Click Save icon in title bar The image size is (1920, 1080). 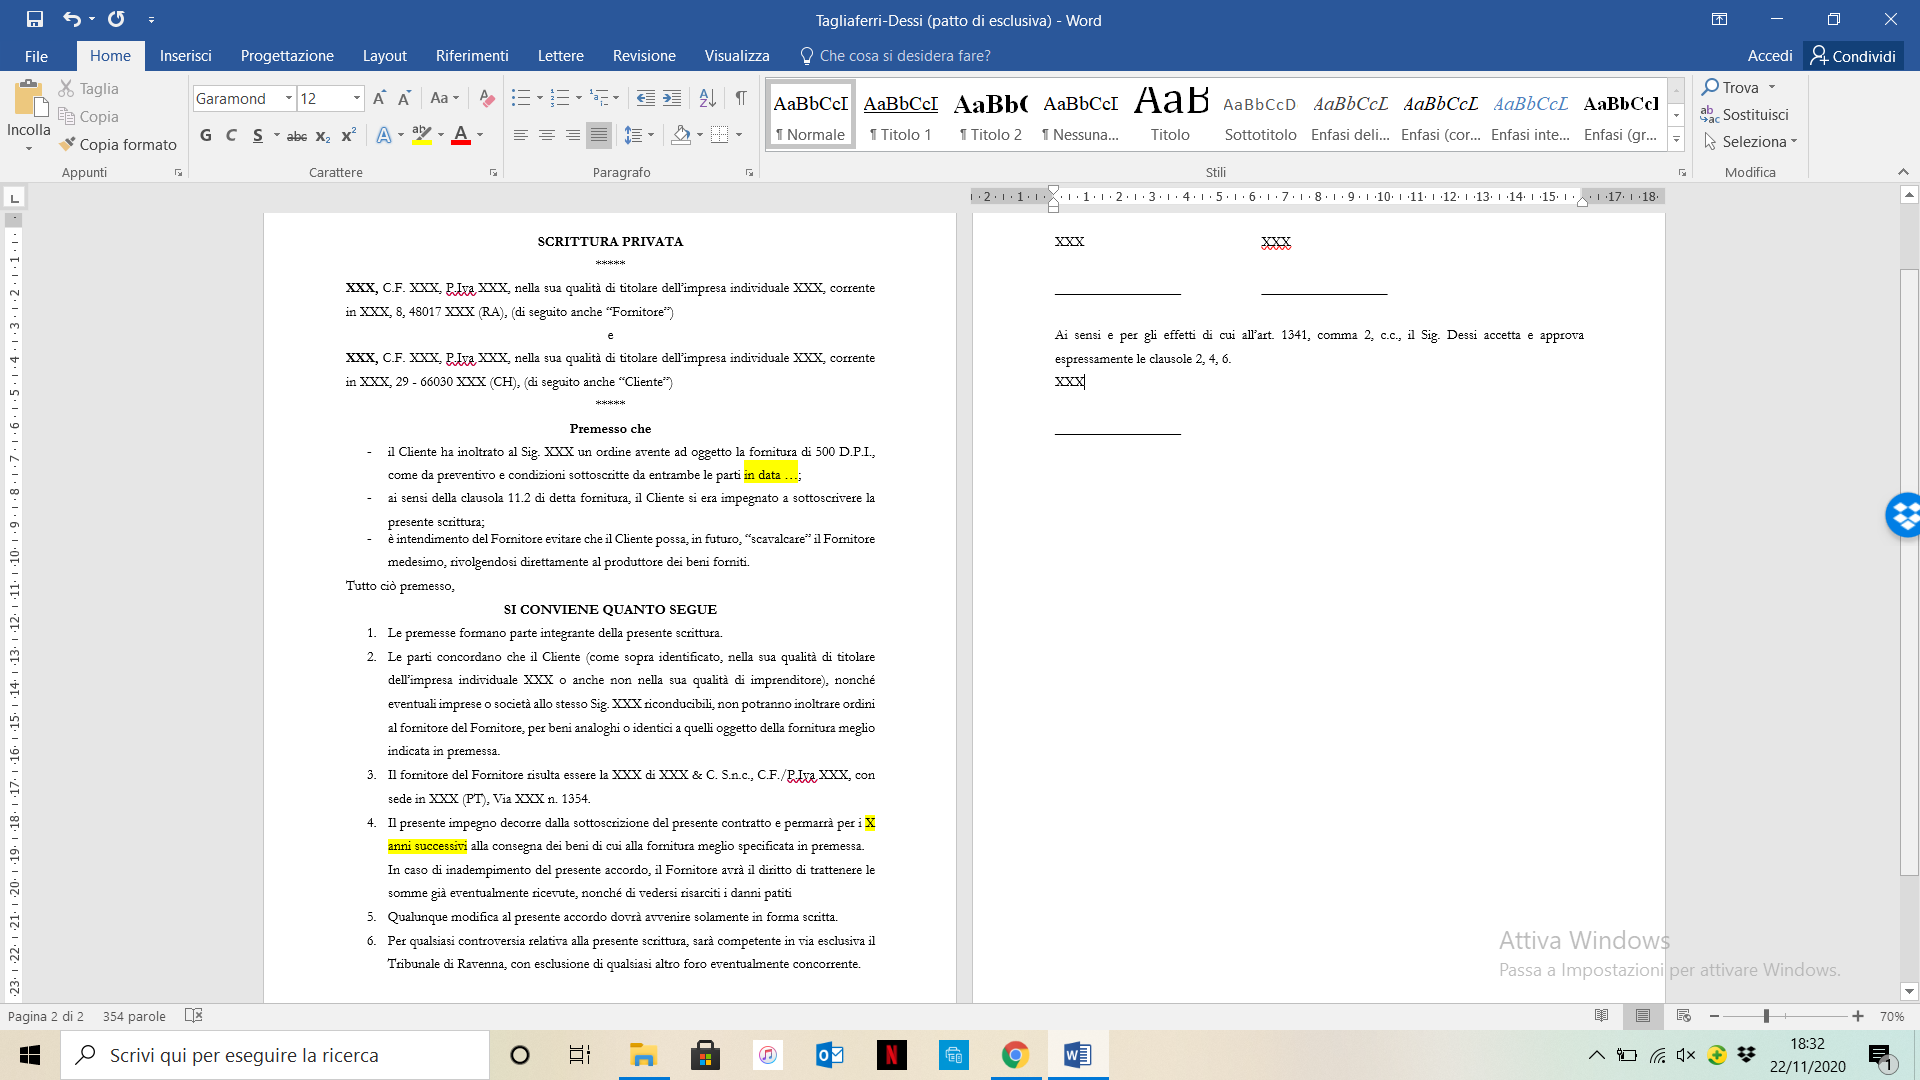click(35, 19)
